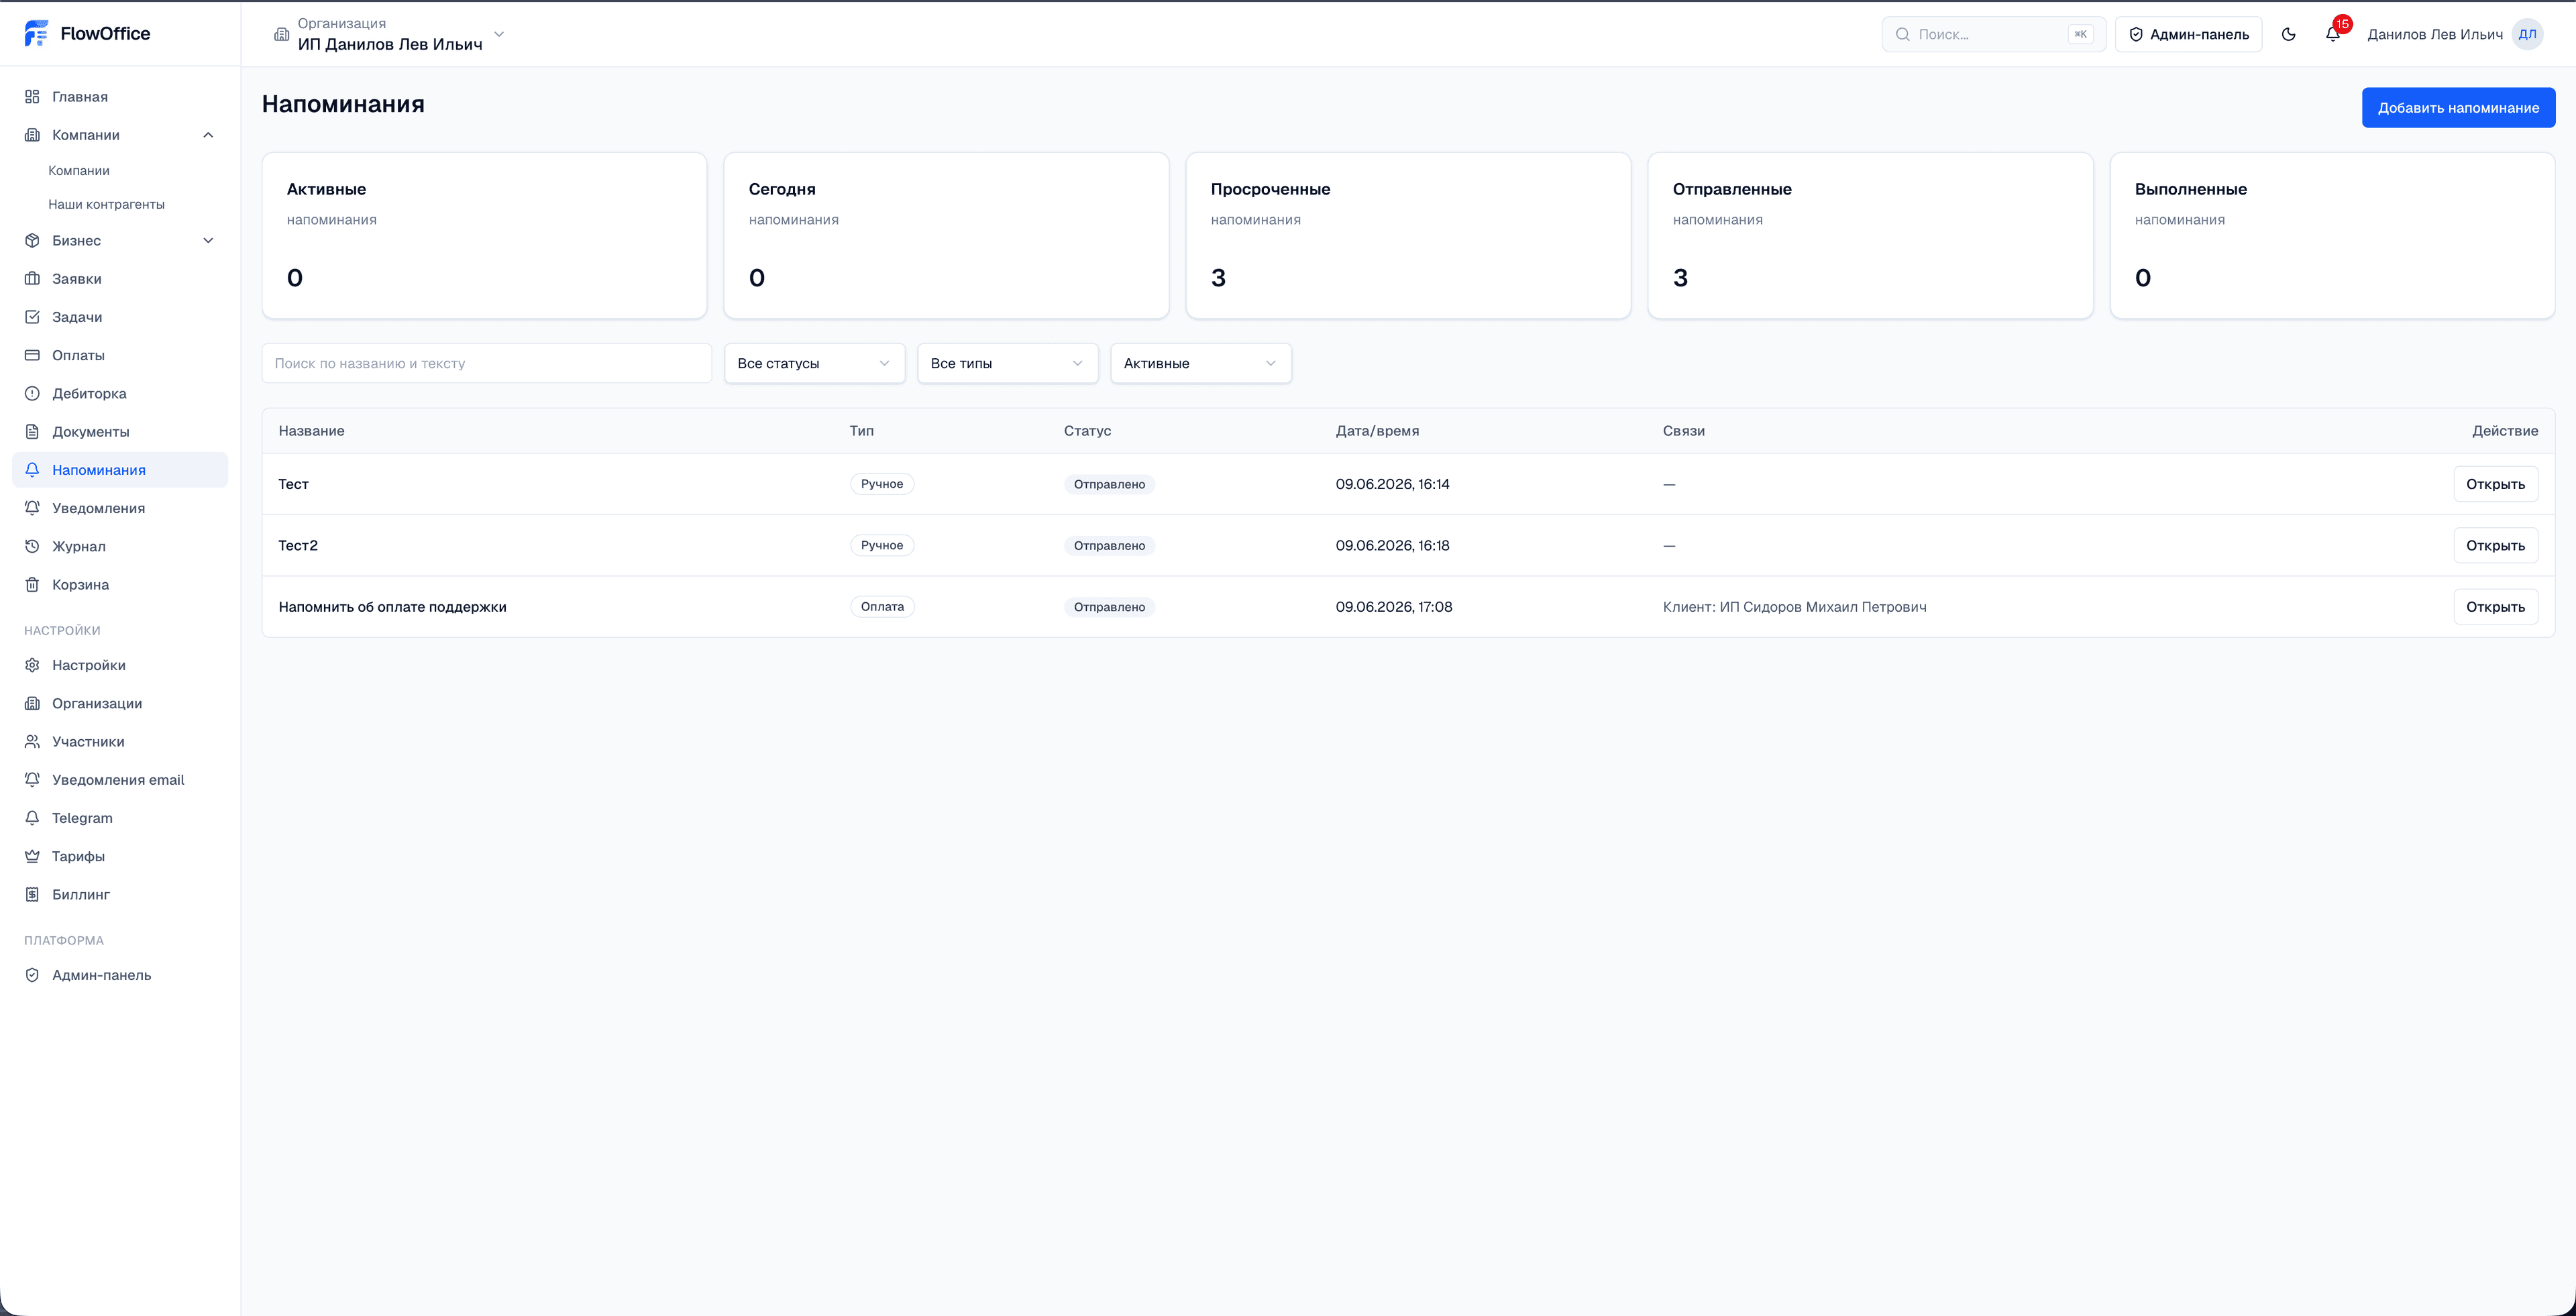2576x1316 pixels.
Task: Click the ДЛ user avatar
Action: coord(2527,34)
